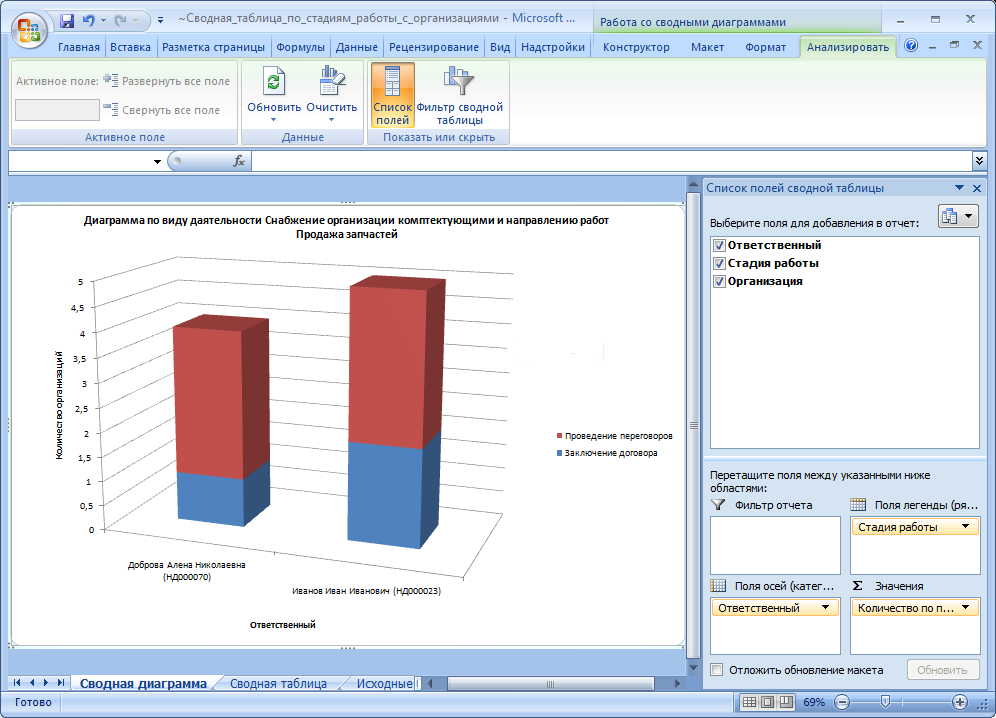The width and height of the screenshot is (996, 718).
Task: Zoom out with the minus button
Action: [842, 702]
